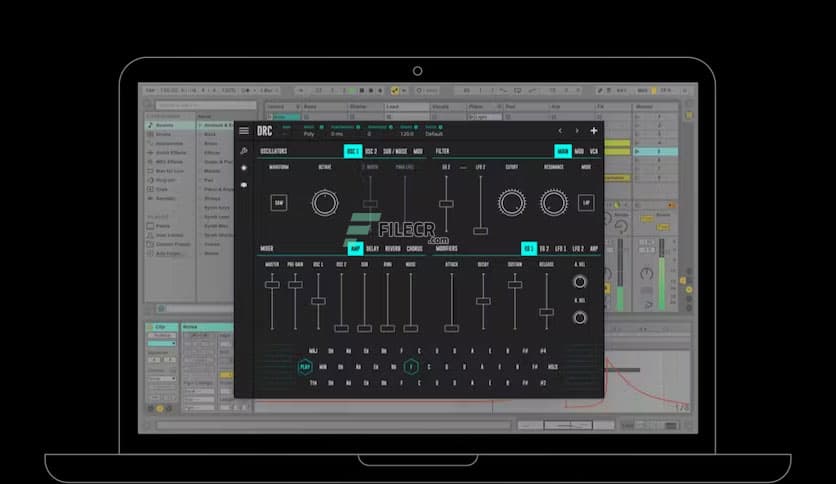The width and height of the screenshot is (836, 484).
Task: Click the SAW waveform selector button
Action: click(x=279, y=203)
